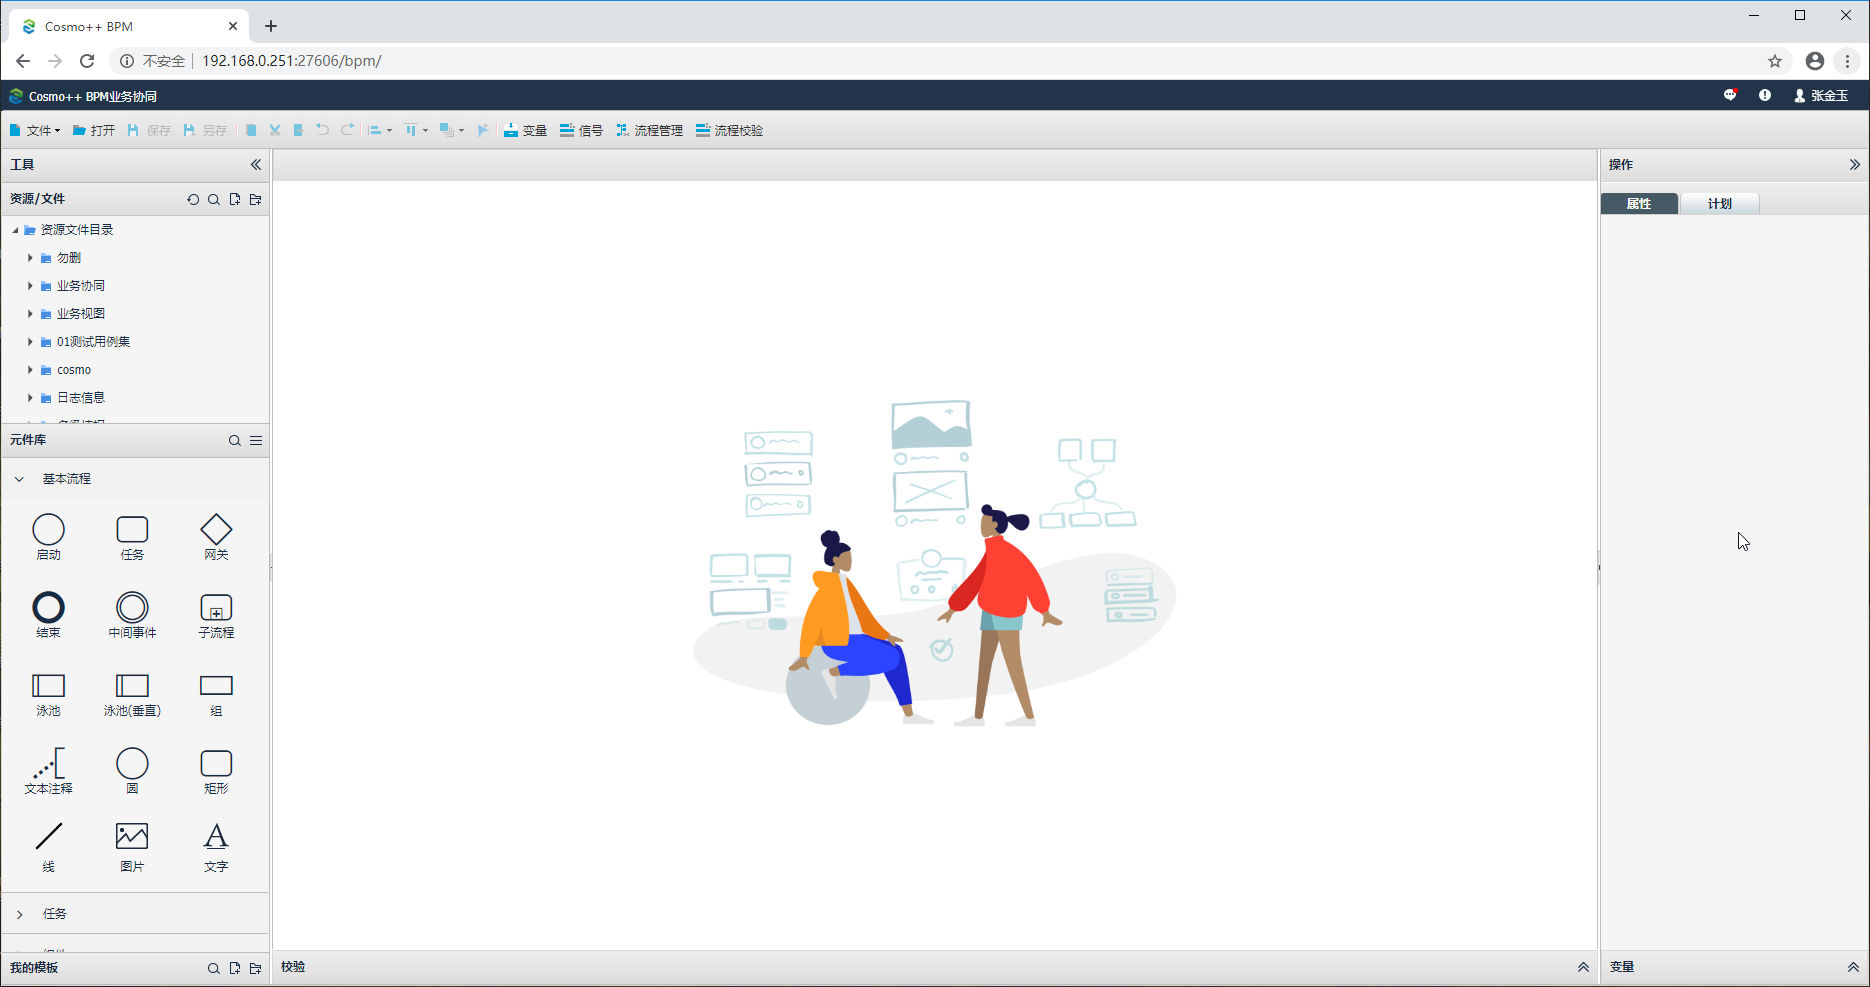Search the 元件库 component library
Viewport: 1870px width, 987px height.
tap(235, 440)
